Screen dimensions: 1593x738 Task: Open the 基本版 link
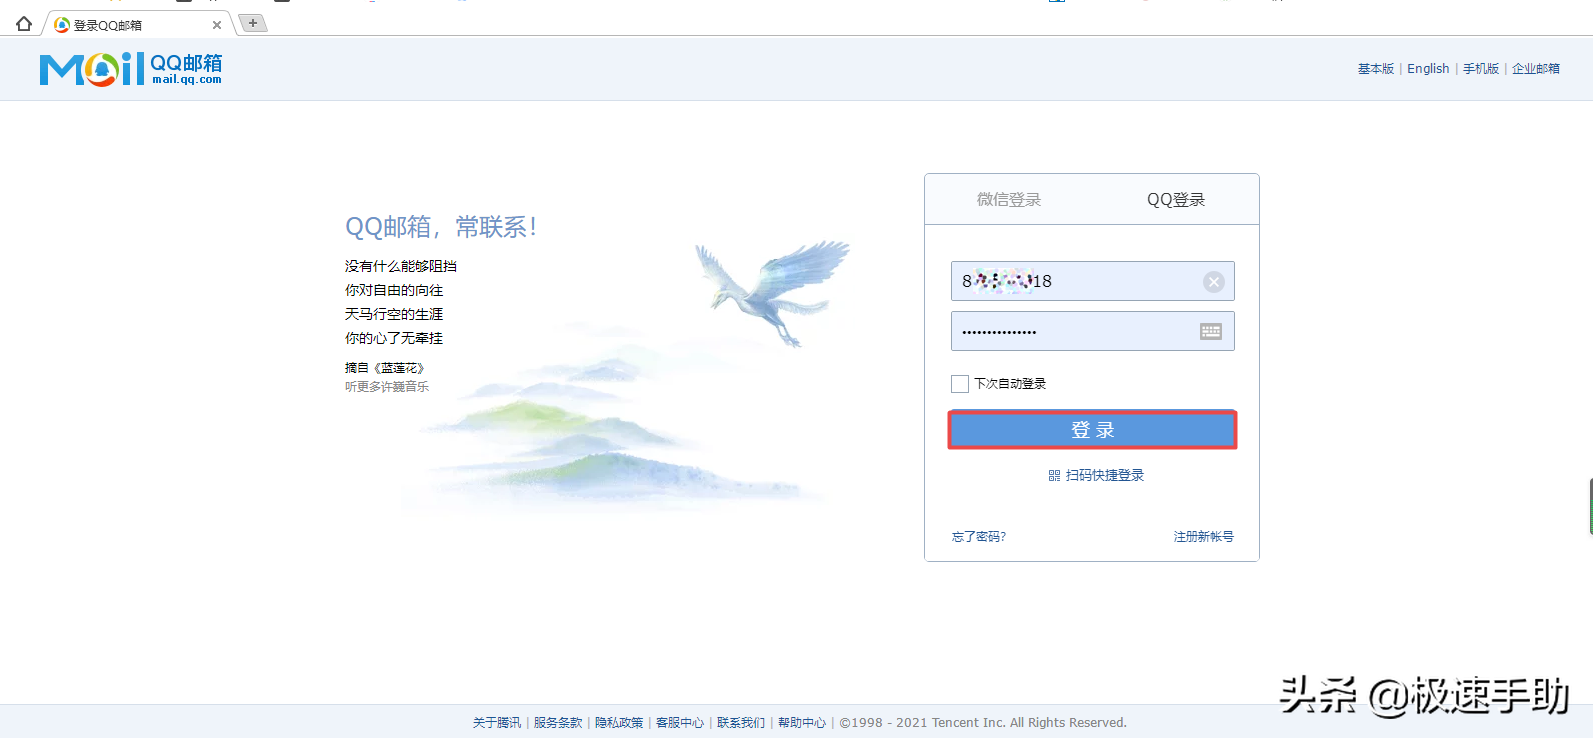[x=1375, y=69]
